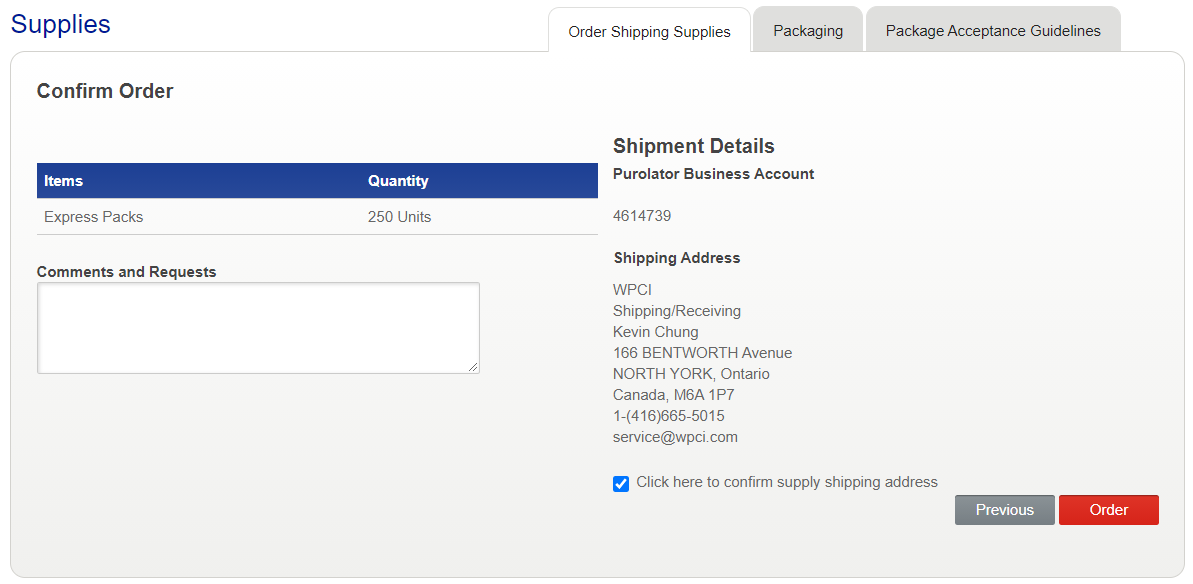The image size is (1193, 584).
Task: Click the Comments and Requests label
Action: click(x=127, y=272)
